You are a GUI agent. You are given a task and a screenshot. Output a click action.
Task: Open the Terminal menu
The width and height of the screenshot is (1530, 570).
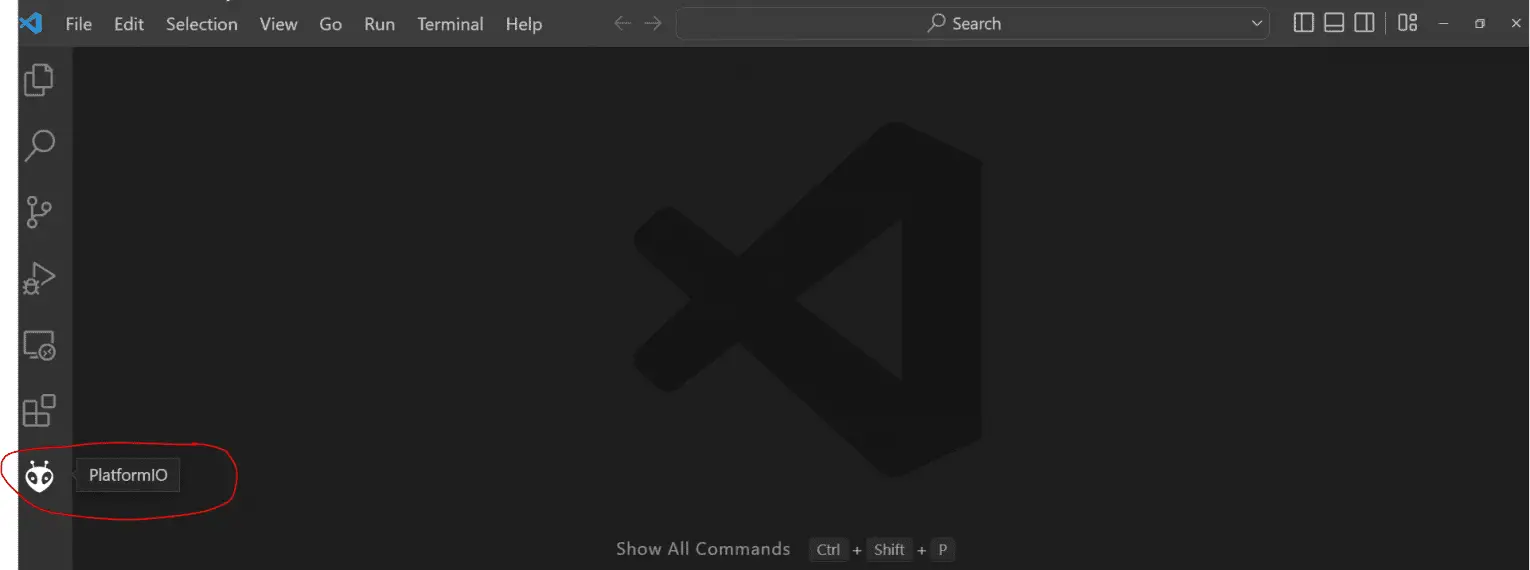[450, 24]
